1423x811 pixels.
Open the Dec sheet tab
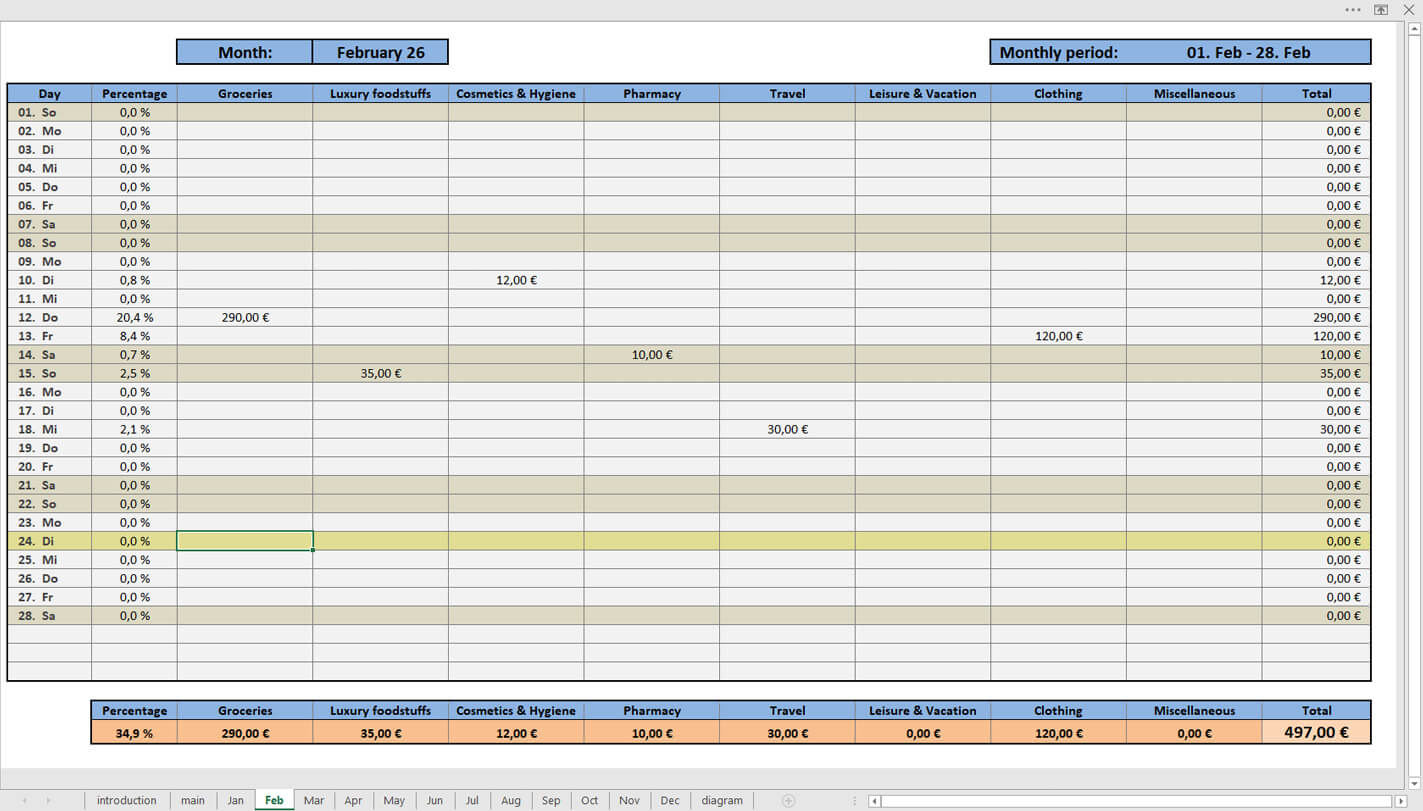click(x=670, y=801)
